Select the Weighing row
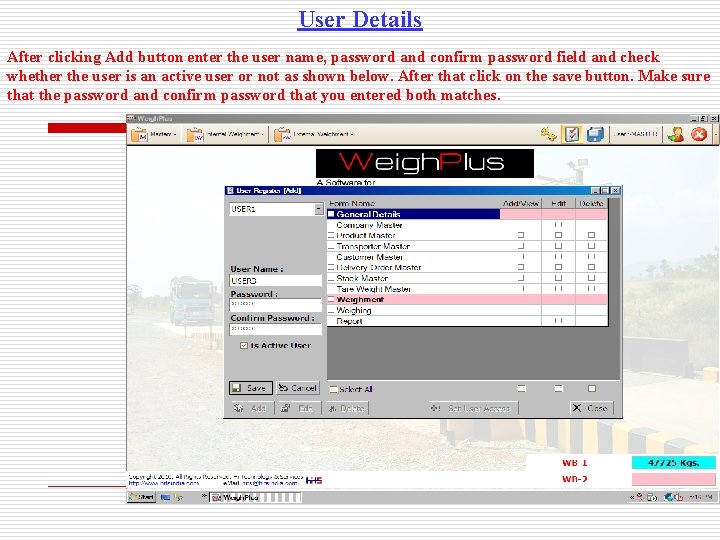The width and height of the screenshot is (720, 540). [x=467, y=310]
